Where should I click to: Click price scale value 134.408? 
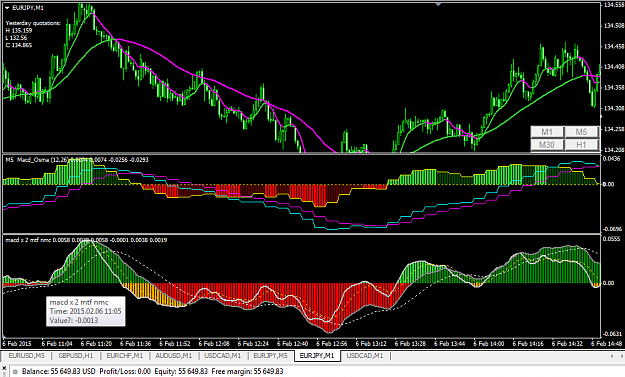[x=614, y=67]
